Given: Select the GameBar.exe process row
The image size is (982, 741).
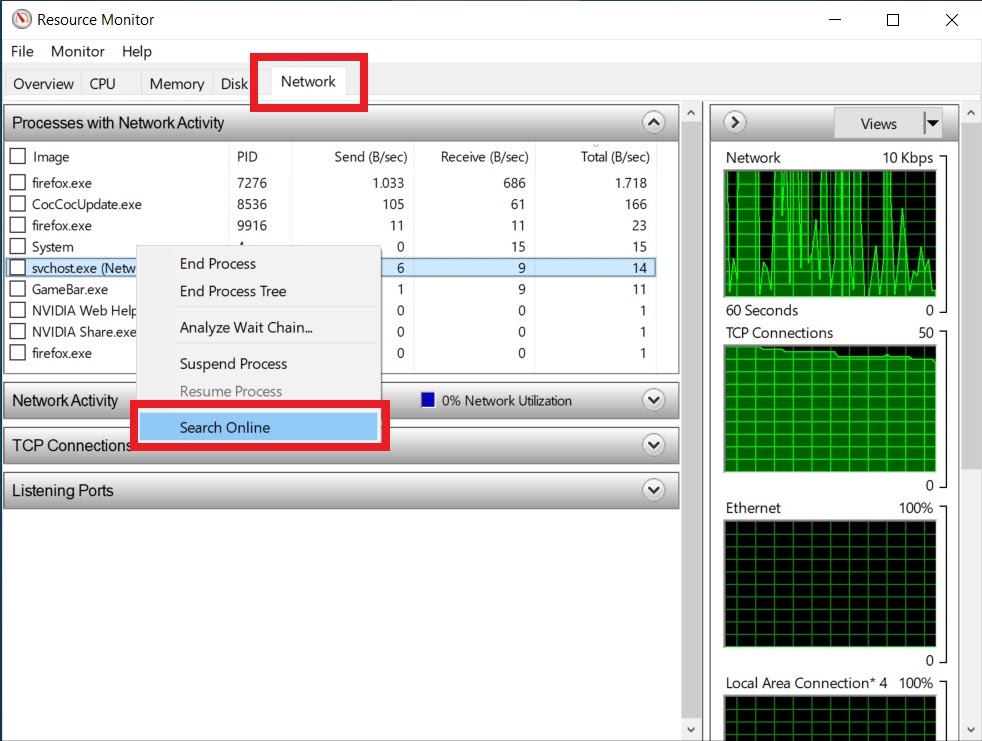Looking at the screenshot, I should point(332,289).
